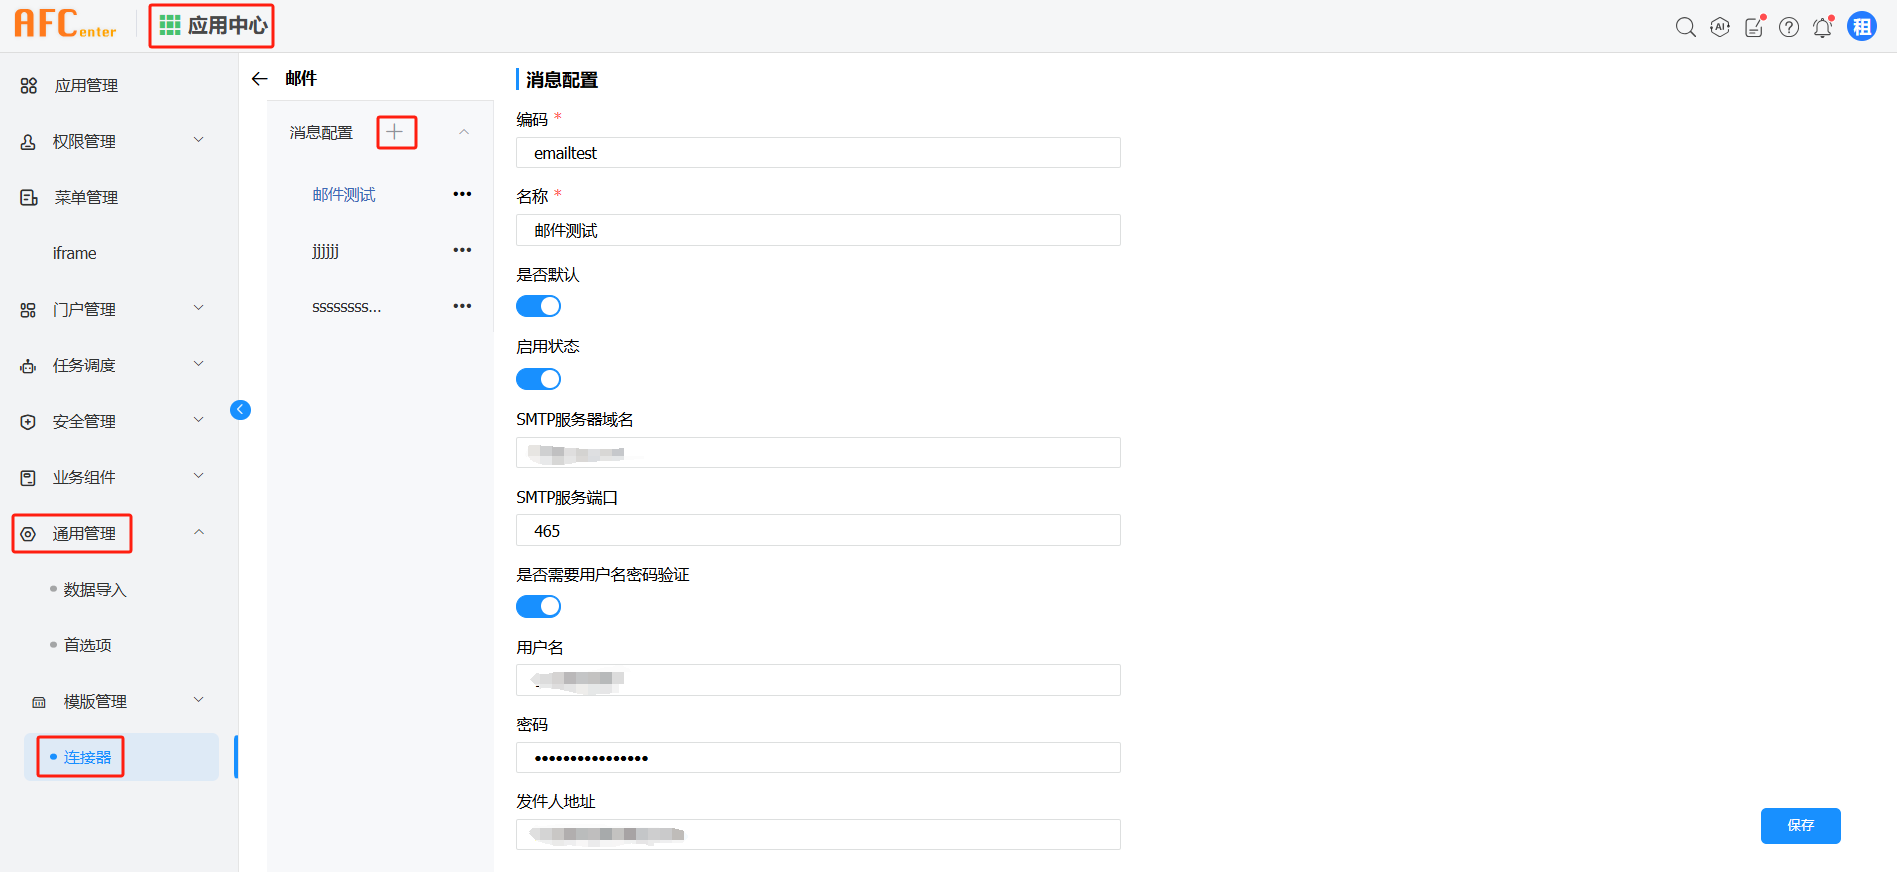Screen dimensions: 1897x872
Task: Expand the 安全管理 submenu arrow
Action: 199,421
